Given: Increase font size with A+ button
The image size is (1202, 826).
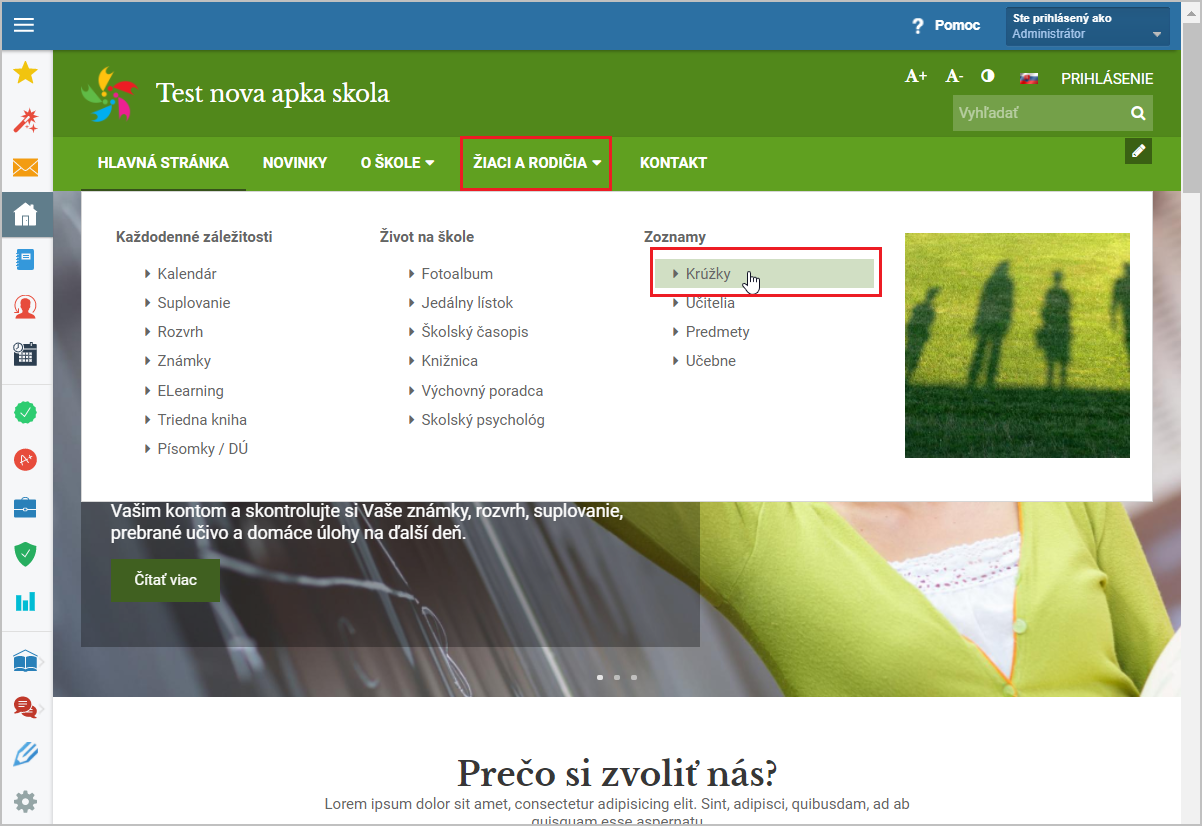Looking at the screenshot, I should (916, 76).
